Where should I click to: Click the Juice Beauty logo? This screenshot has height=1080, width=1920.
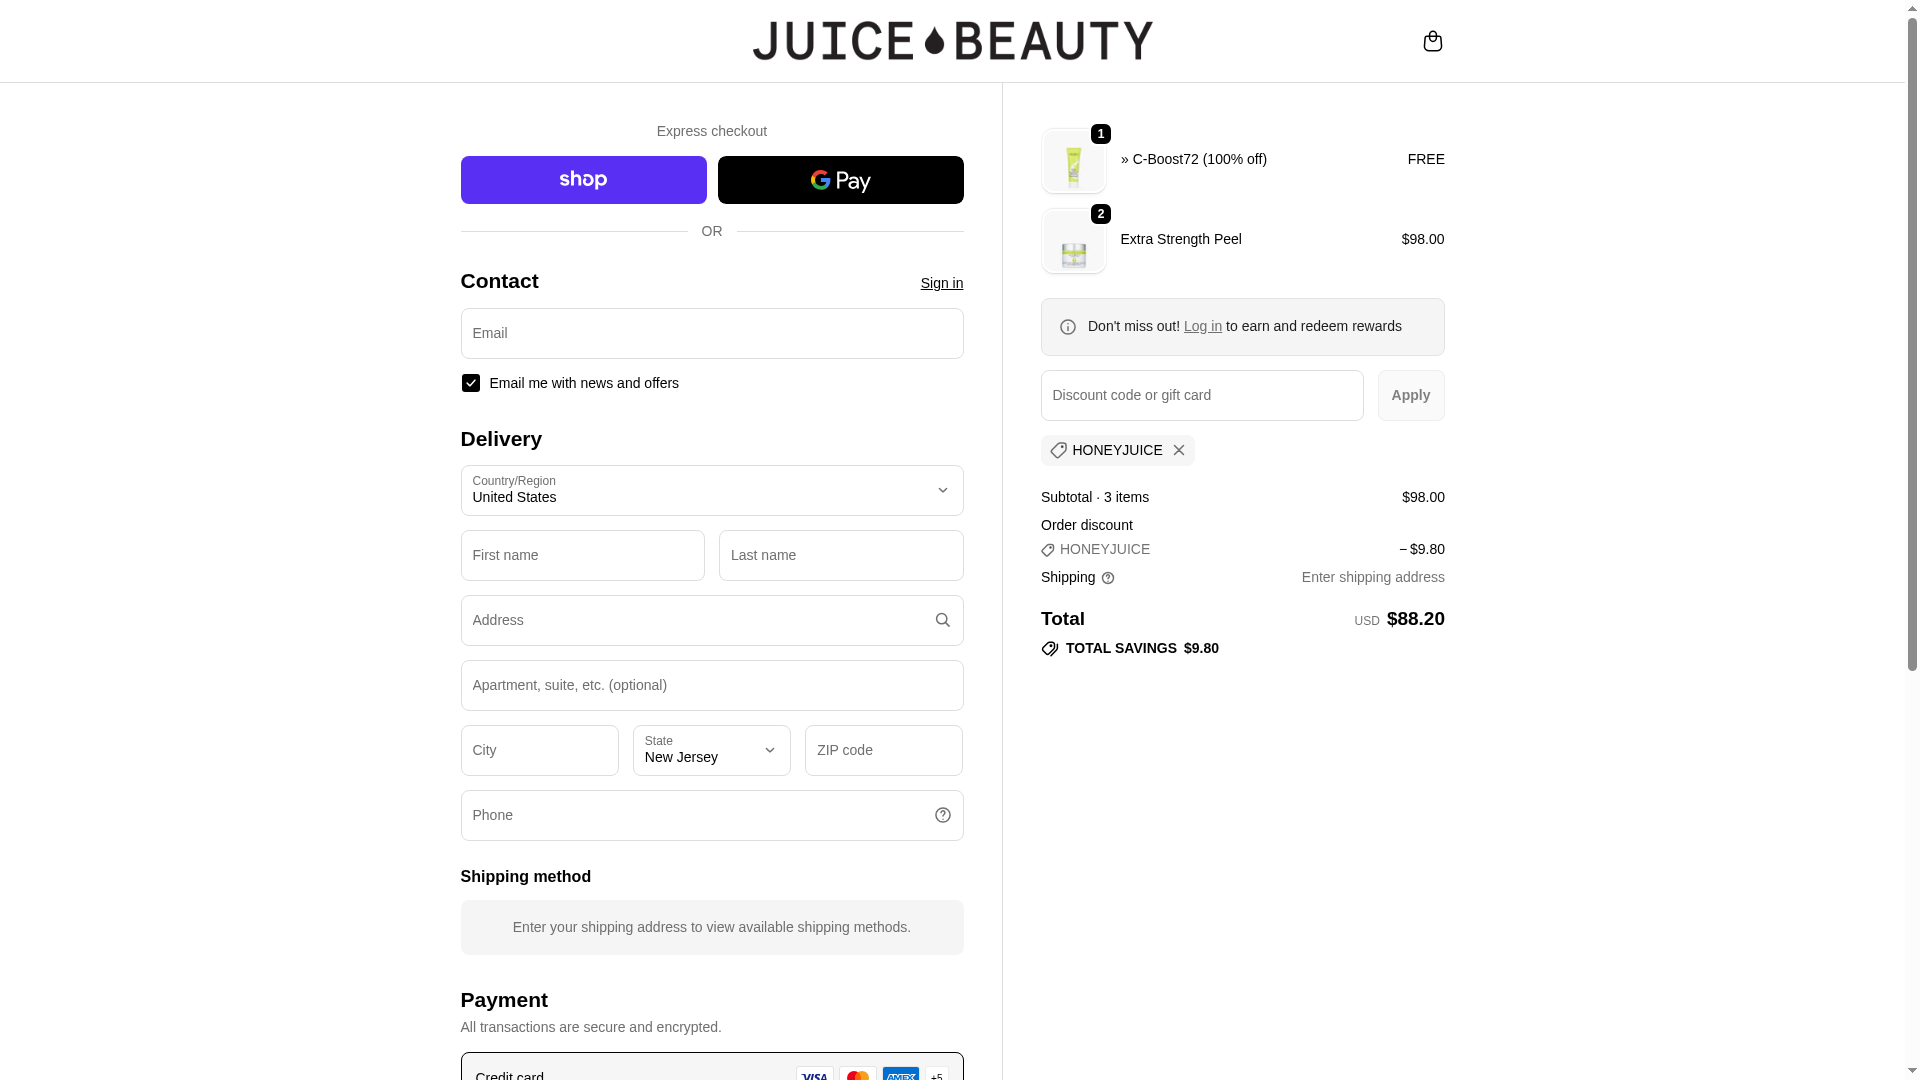(952, 41)
